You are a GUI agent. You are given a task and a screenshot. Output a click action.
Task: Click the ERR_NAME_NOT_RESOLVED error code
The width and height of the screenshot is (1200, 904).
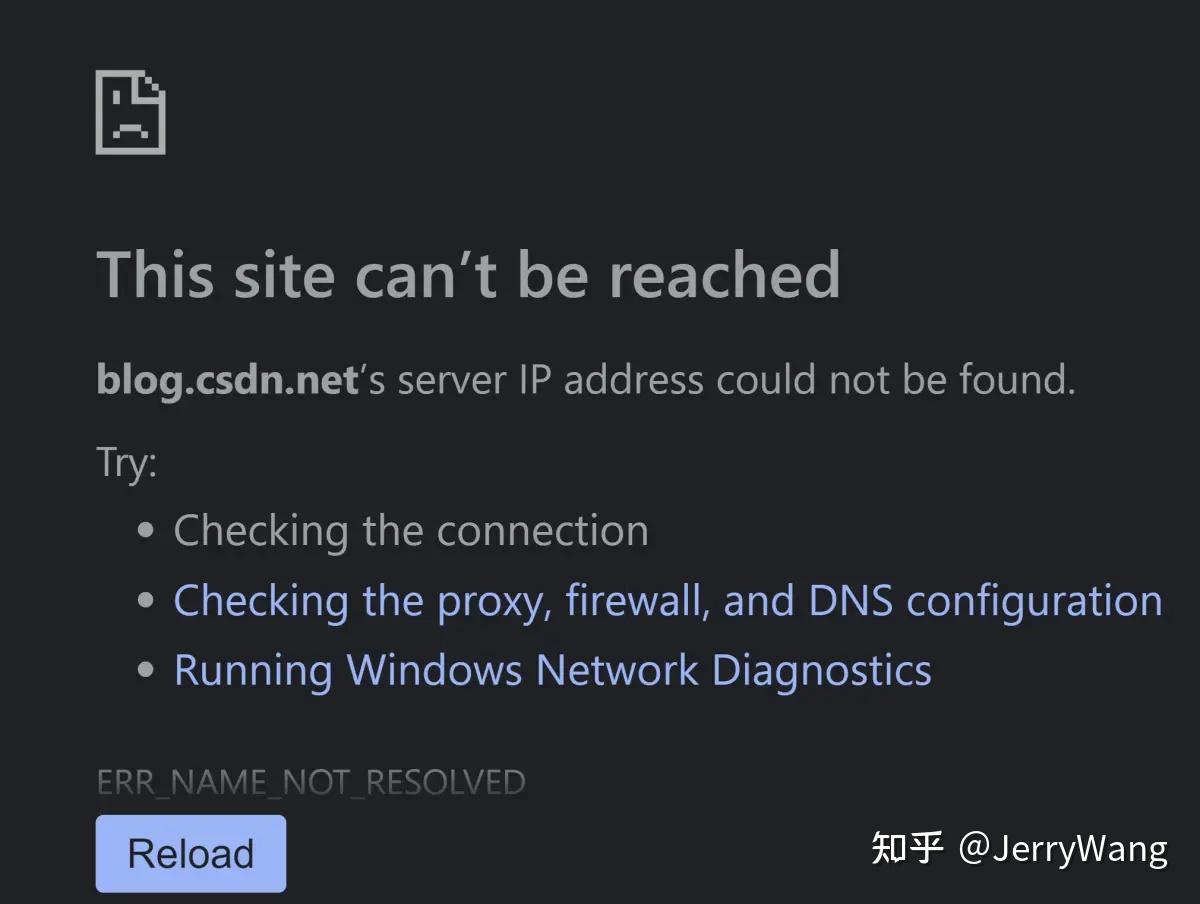[x=310, y=782]
